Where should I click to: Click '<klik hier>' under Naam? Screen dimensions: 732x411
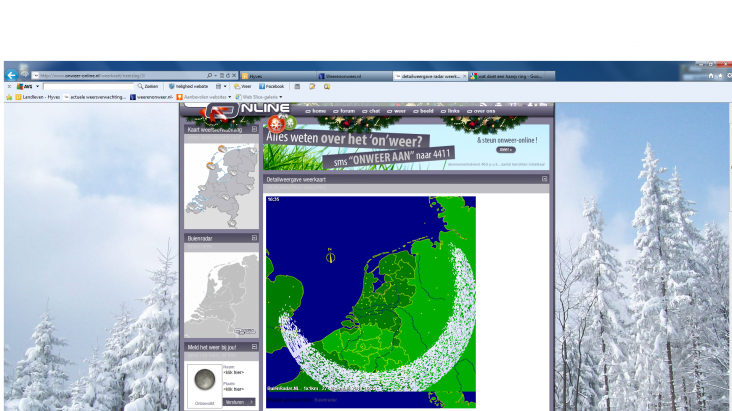pos(233,373)
